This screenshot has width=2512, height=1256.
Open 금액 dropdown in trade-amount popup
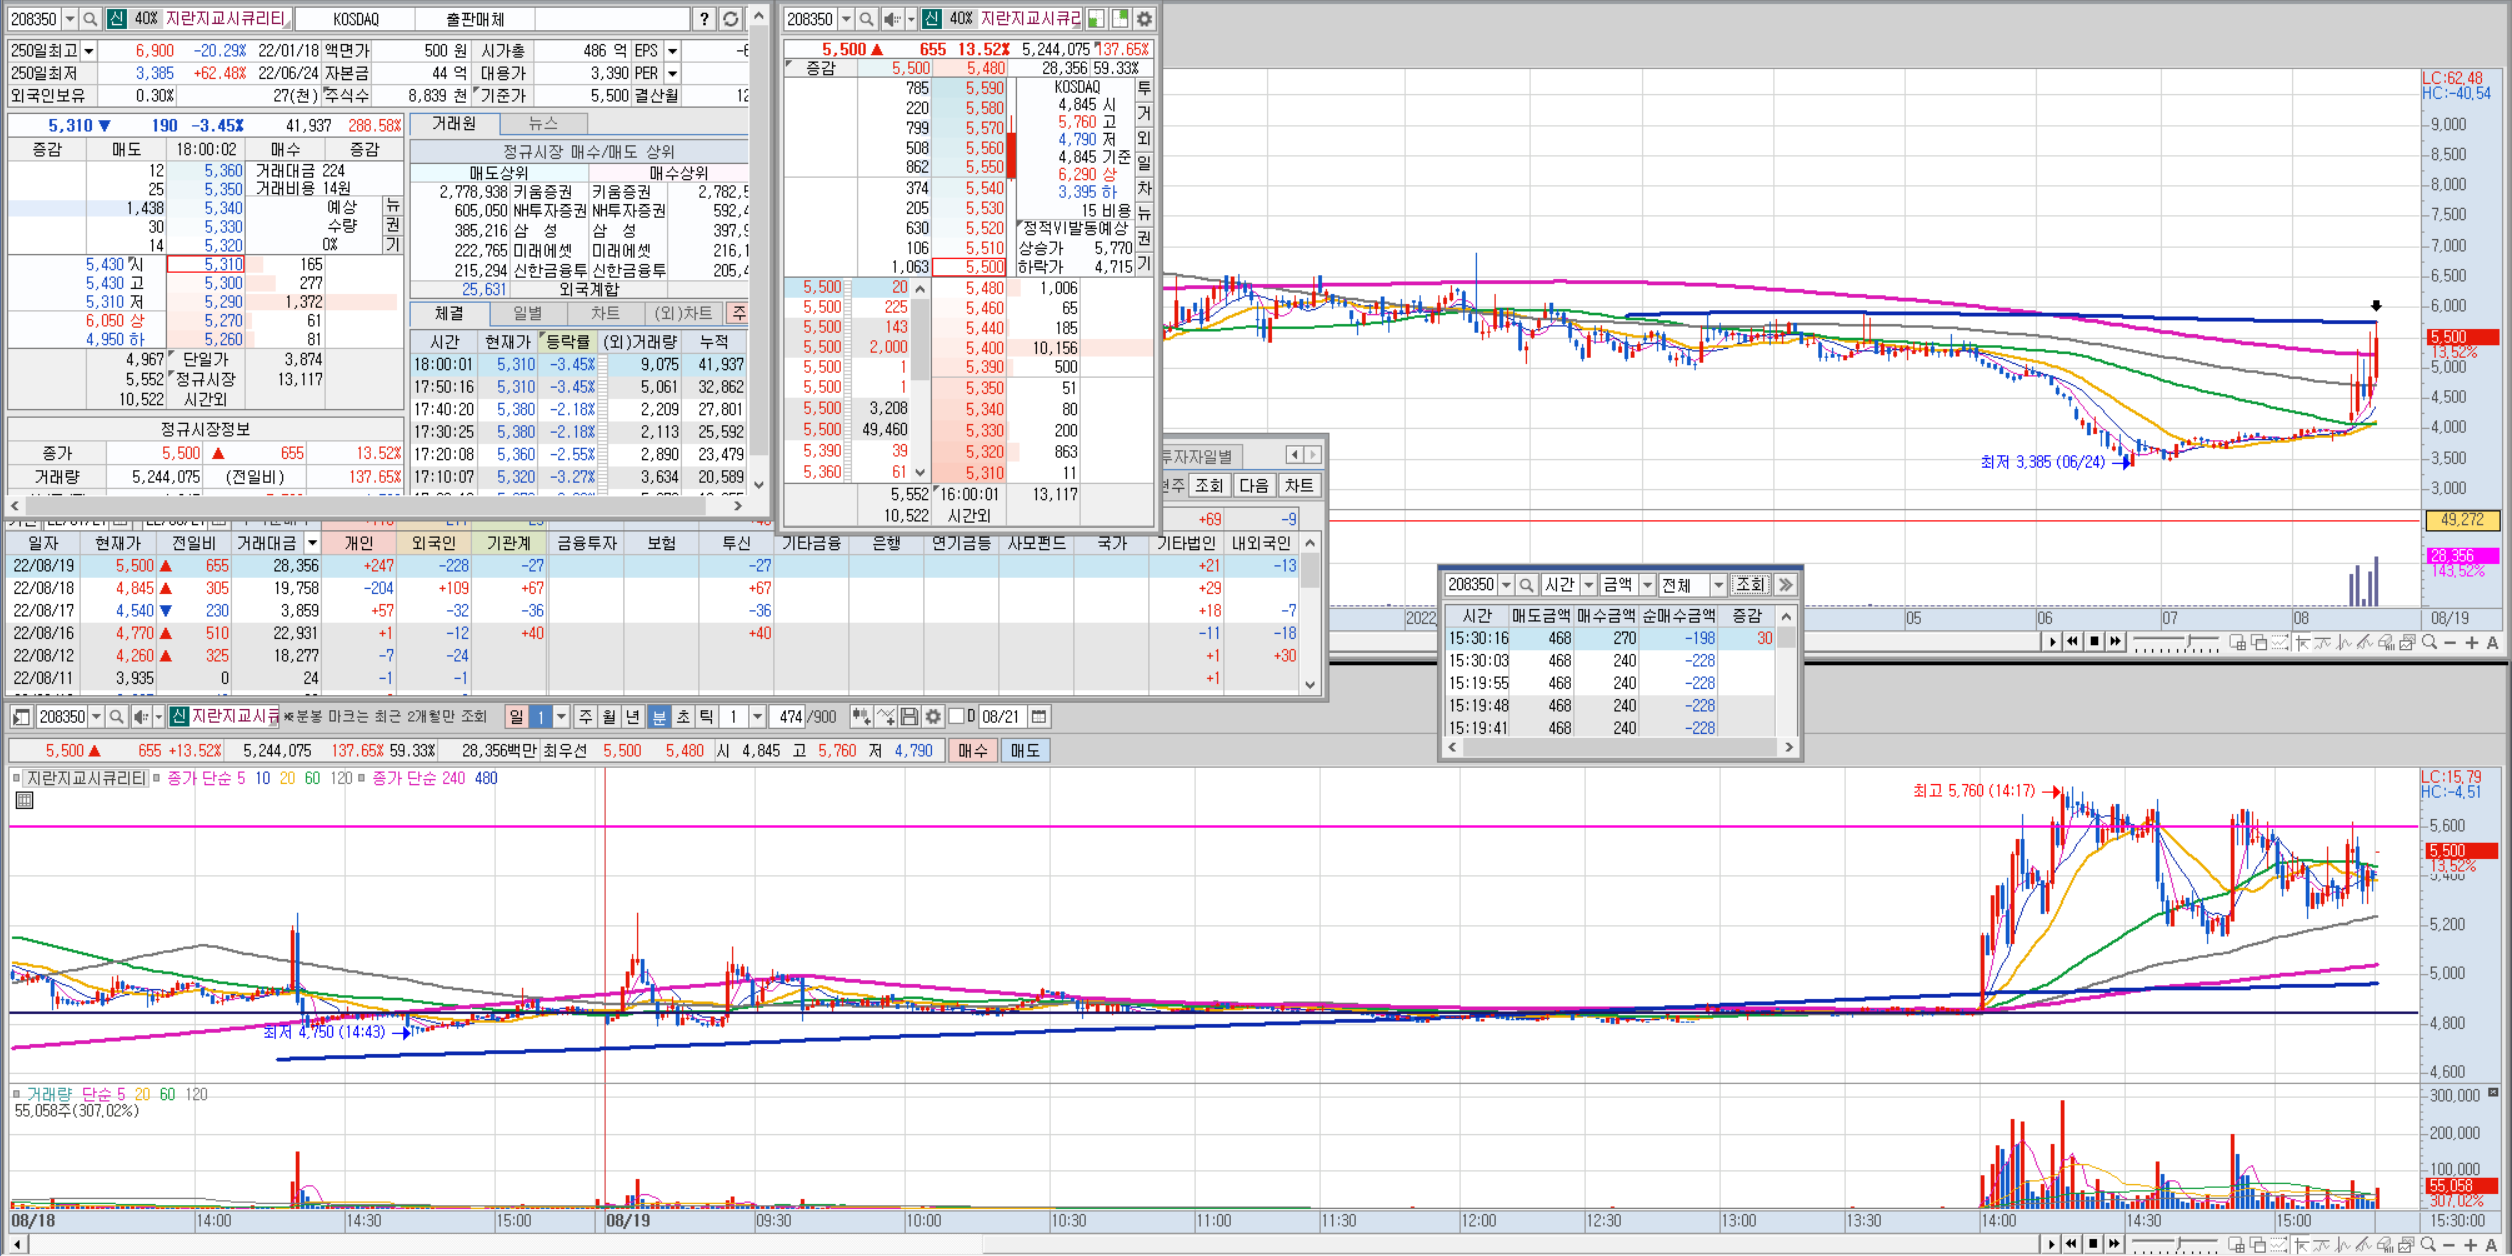coord(1647,584)
